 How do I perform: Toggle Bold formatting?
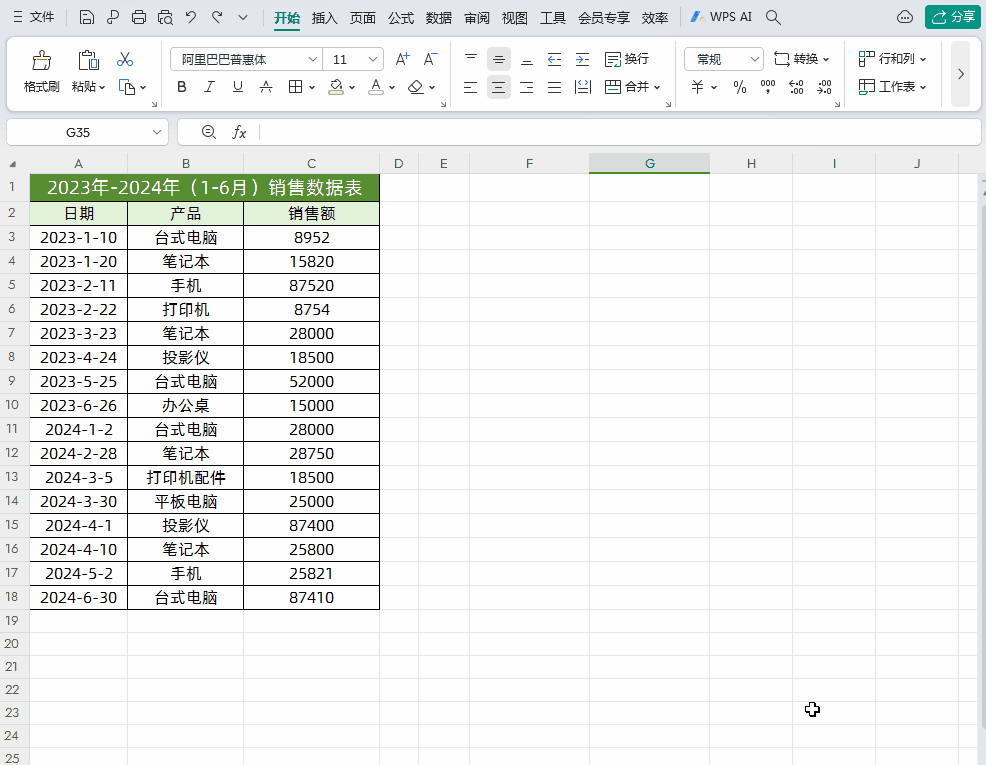click(x=182, y=88)
